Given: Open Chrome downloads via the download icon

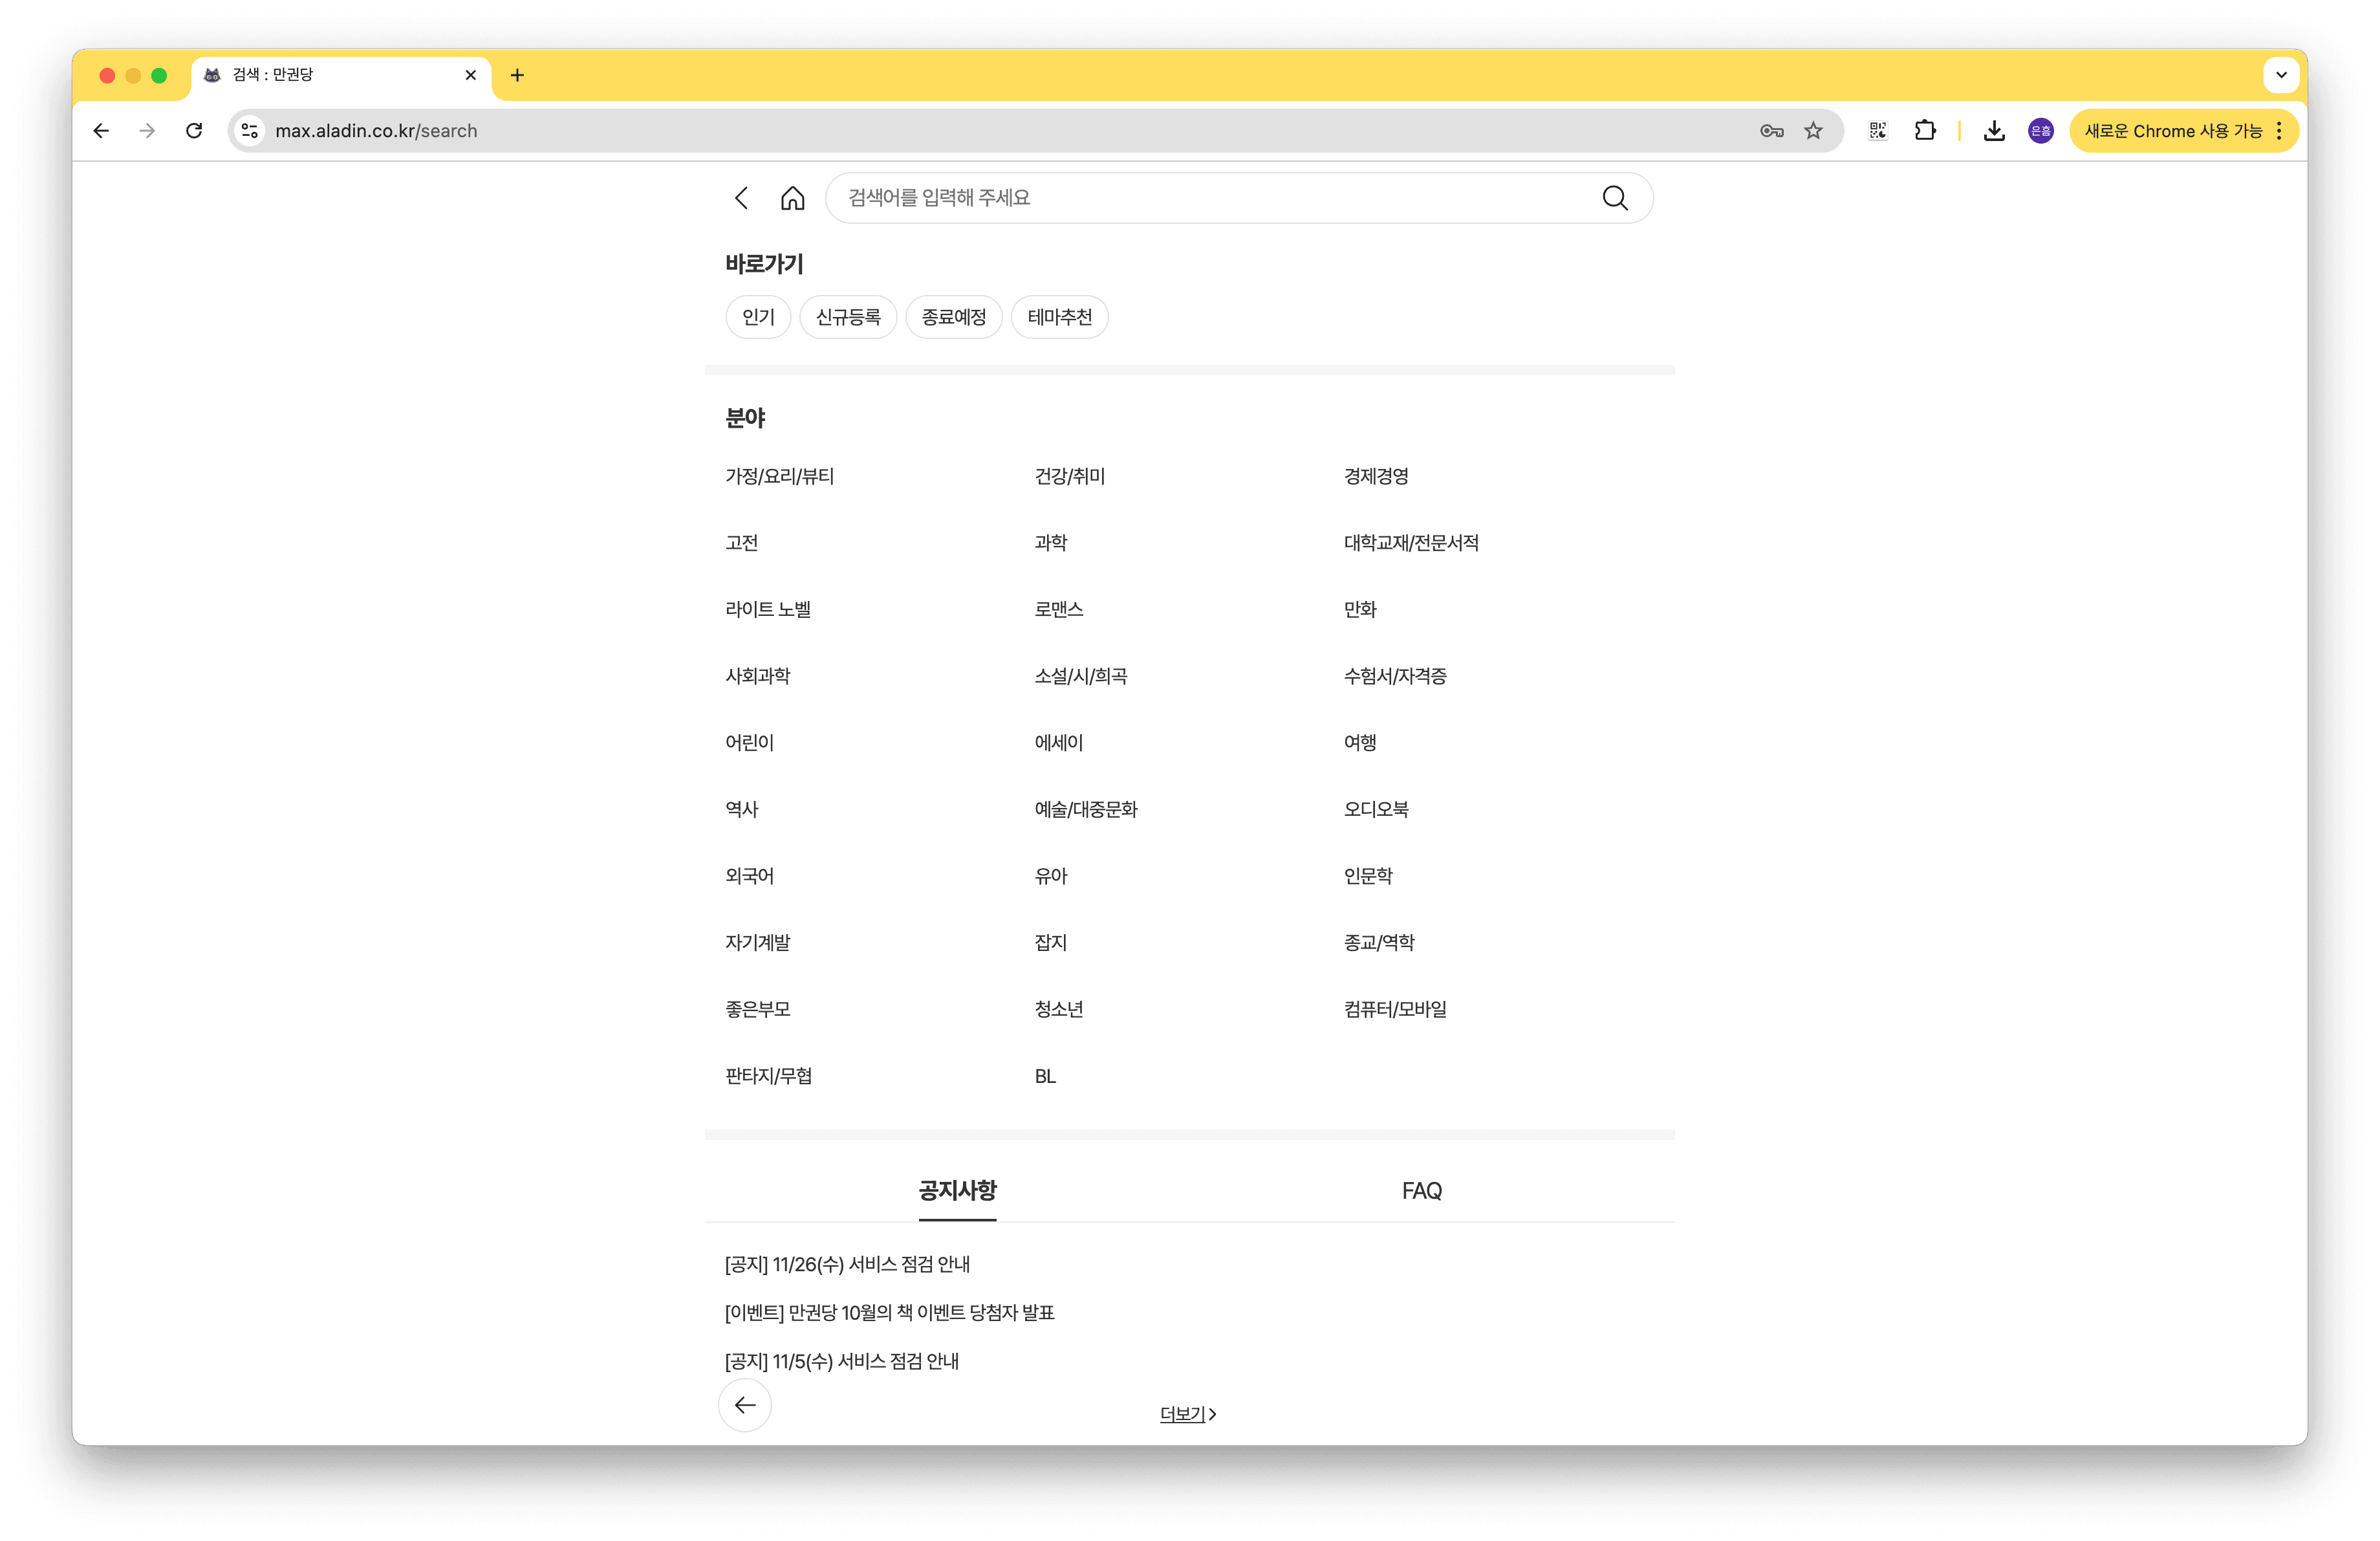Looking at the screenshot, I should pos(1993,130).
